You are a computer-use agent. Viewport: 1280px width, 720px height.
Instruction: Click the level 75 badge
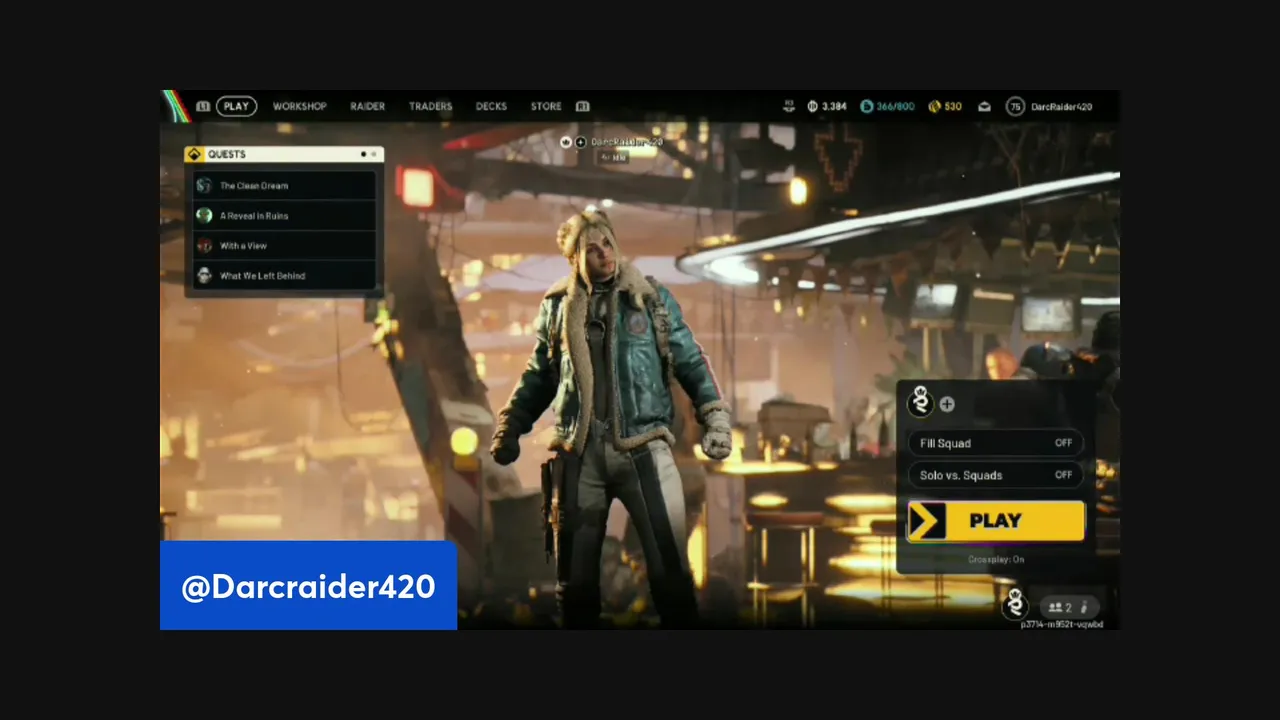click(x=1015, y=106)
